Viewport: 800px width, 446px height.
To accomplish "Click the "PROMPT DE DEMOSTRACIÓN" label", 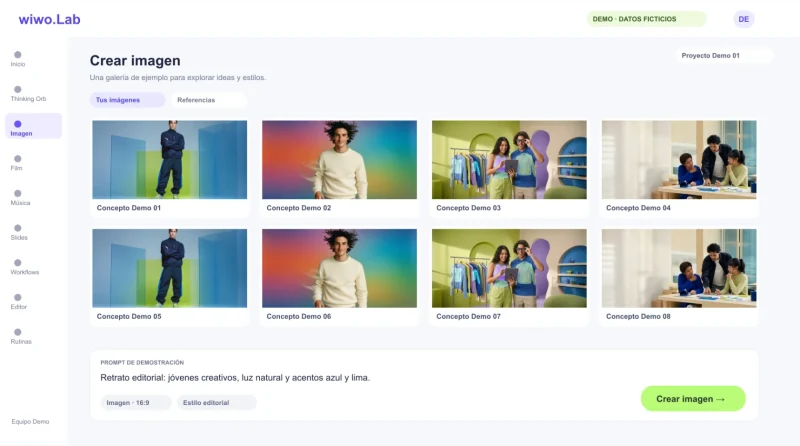I will click(142, 362).
